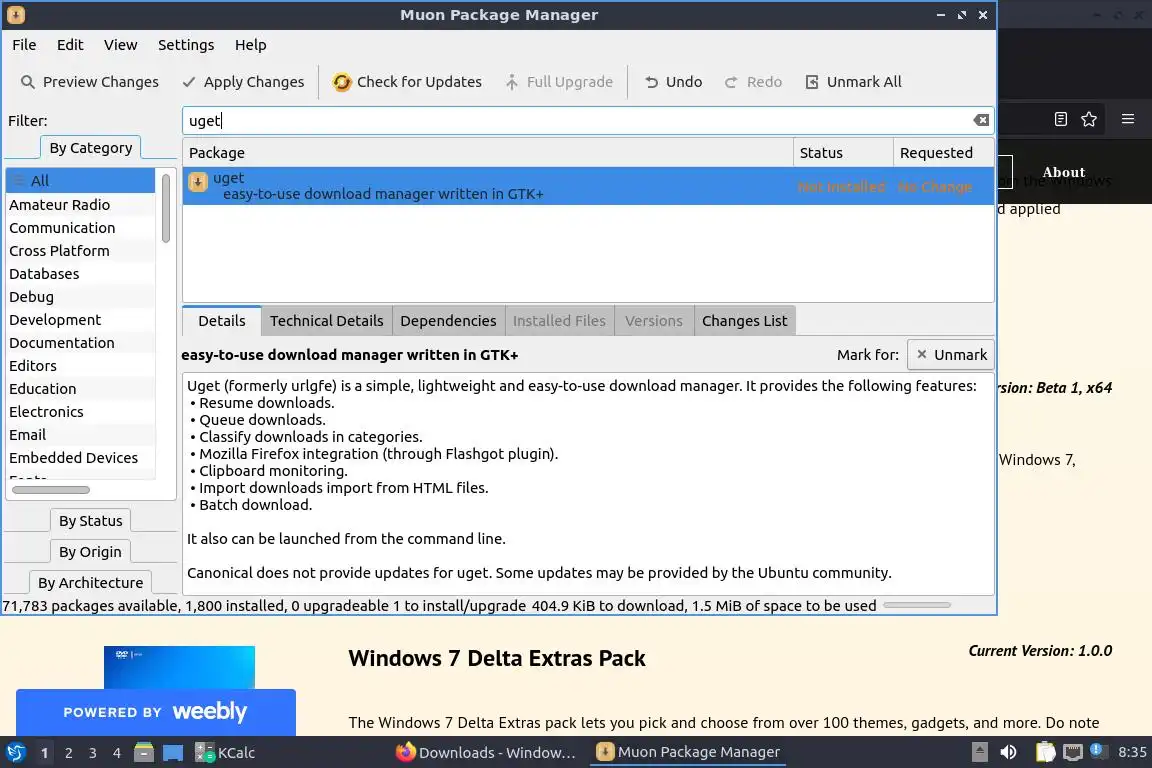Open the View menu
The width and height of the screenshot is (1152, 768).
point(120,45)
